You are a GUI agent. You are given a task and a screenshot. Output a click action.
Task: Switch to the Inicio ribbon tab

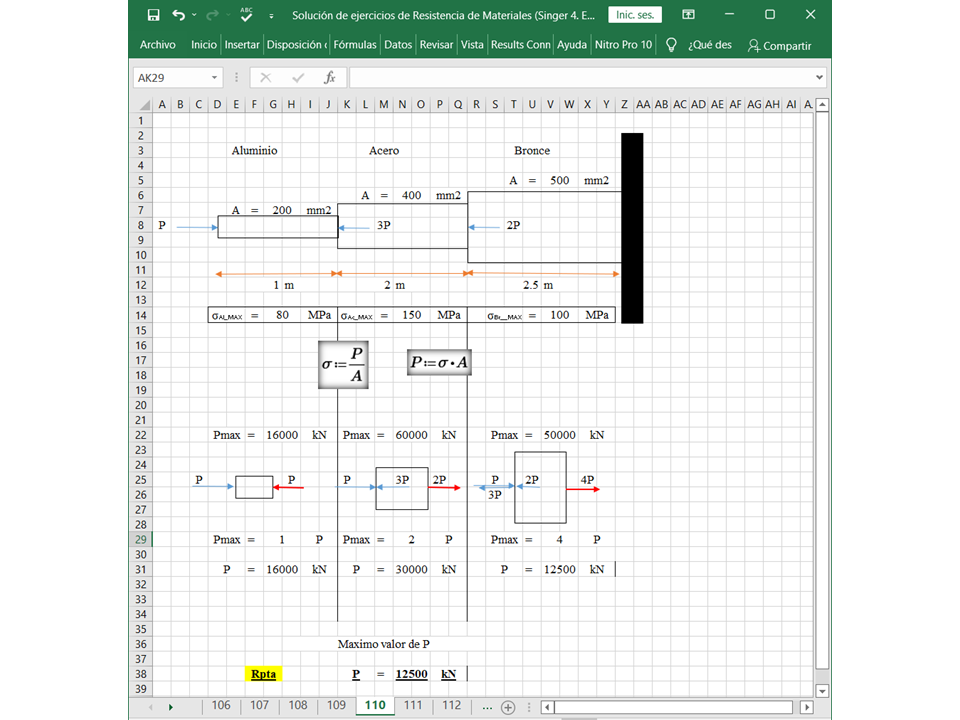click(x=204, y=45)
